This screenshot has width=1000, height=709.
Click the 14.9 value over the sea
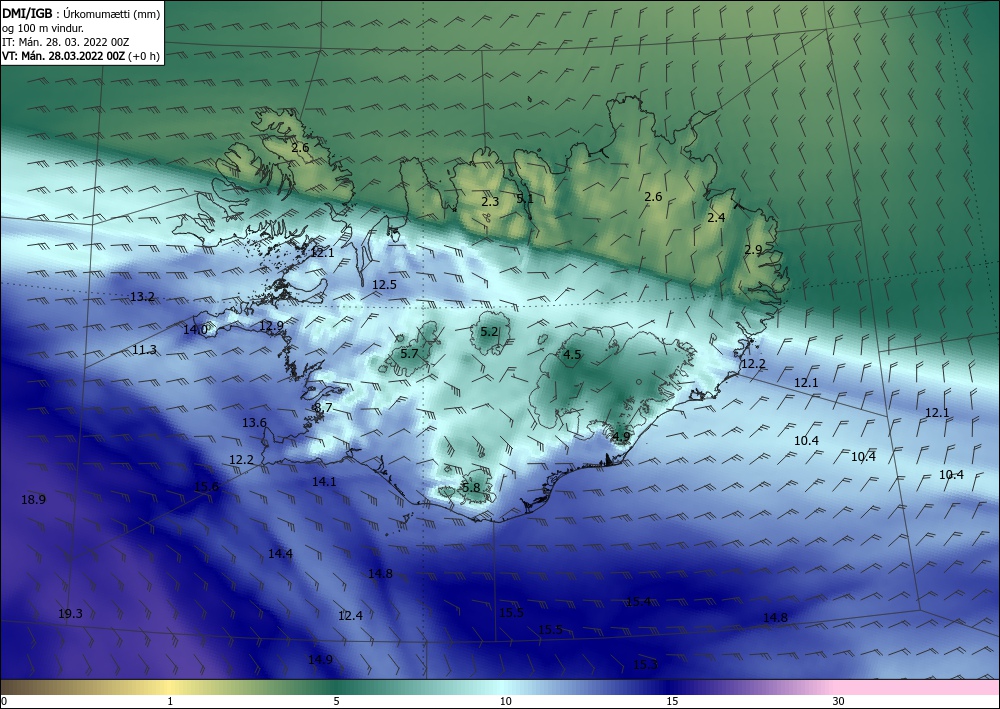click(320, 660)
